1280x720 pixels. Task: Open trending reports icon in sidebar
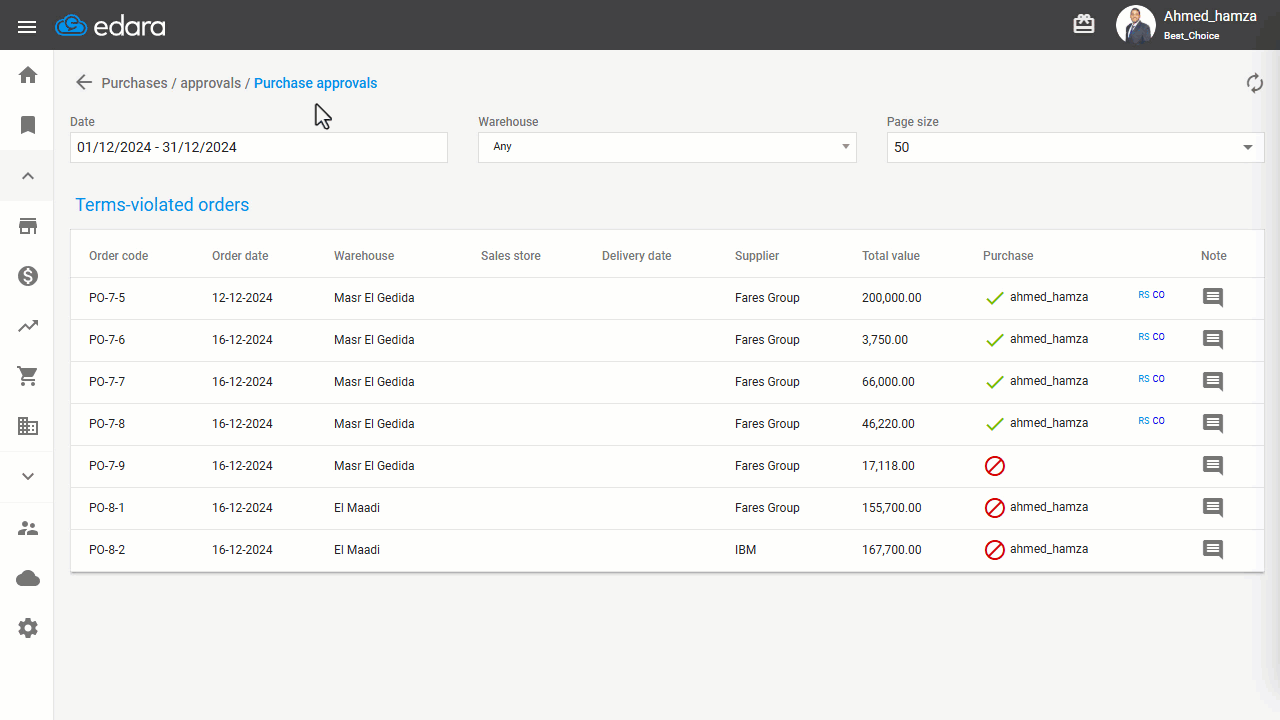(28, 326)
